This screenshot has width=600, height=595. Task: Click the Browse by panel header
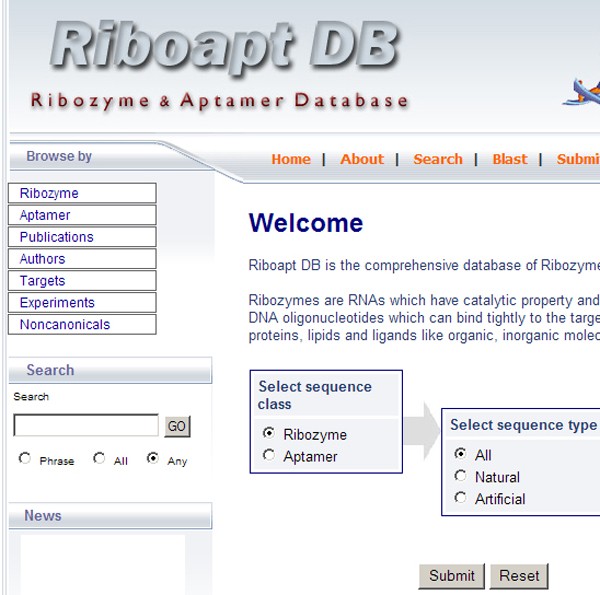[x=59, y=156]
